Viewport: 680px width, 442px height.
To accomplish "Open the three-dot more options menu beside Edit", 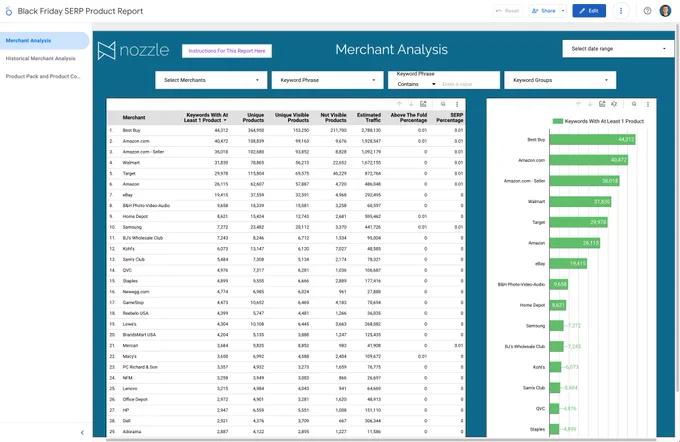I will (x=621, y=11).
